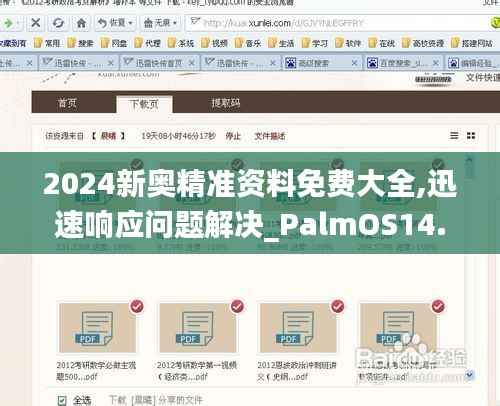Open the 常用 bookmarks folder

(x=48, y=43)
